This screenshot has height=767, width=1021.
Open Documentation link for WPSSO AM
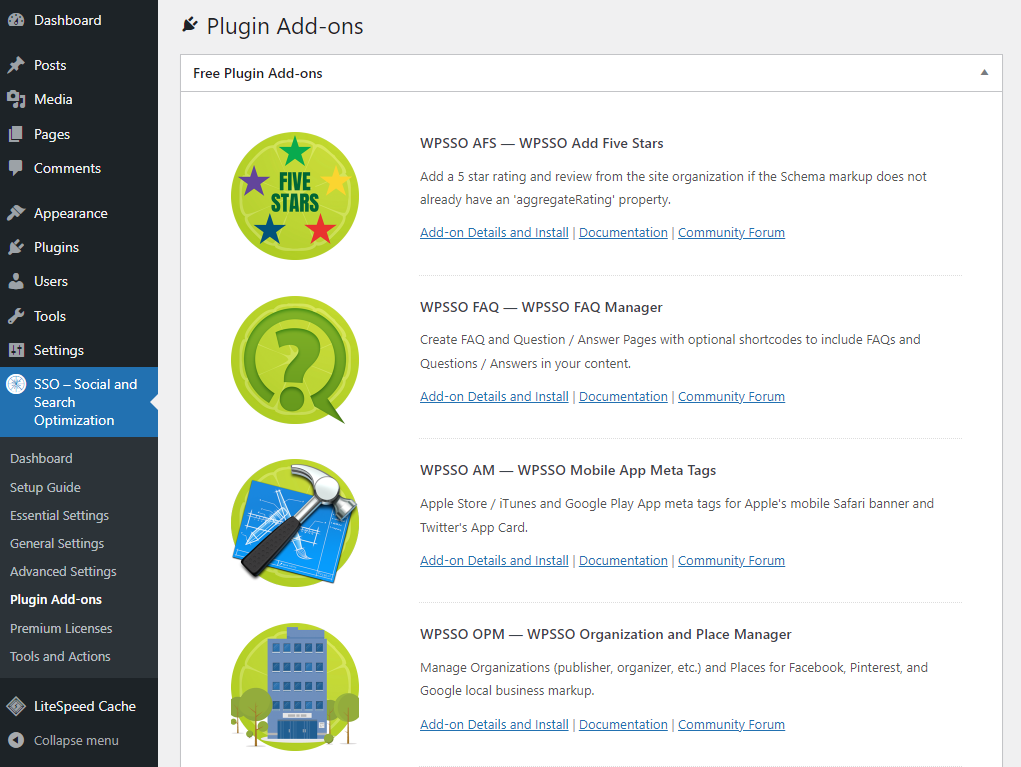coord(623,561)
